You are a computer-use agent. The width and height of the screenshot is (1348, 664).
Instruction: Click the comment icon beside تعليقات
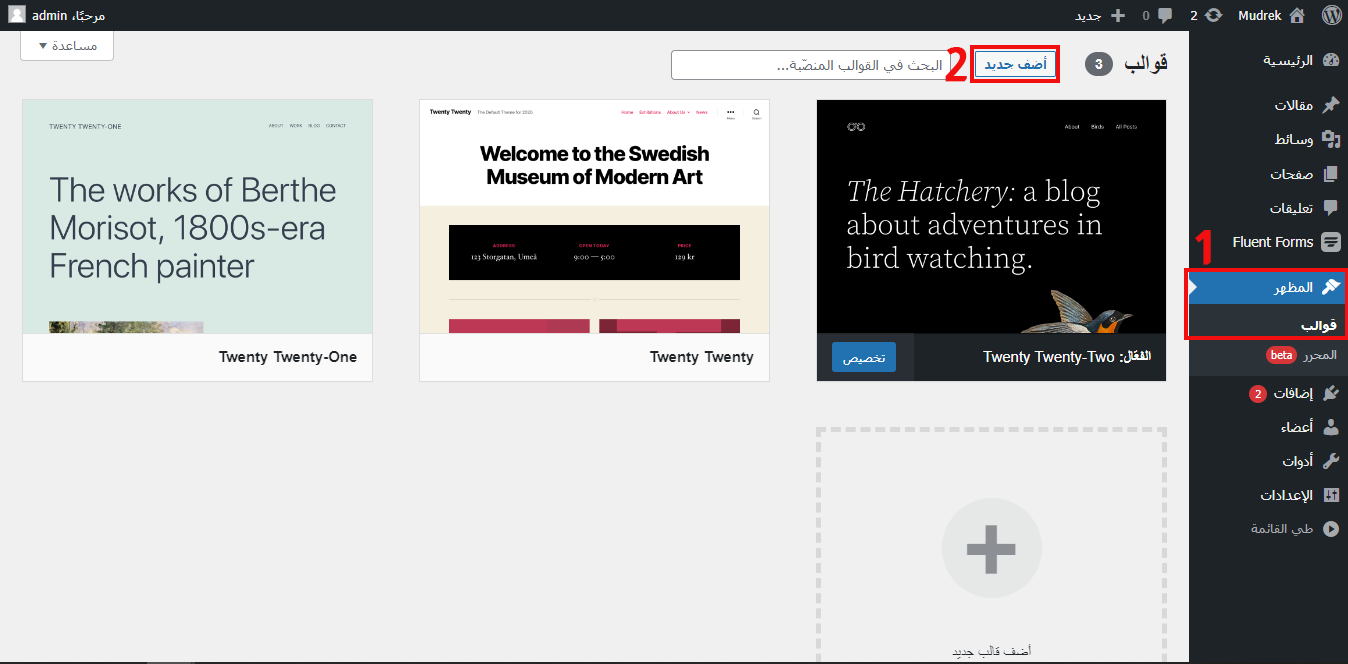point(1330,208)
